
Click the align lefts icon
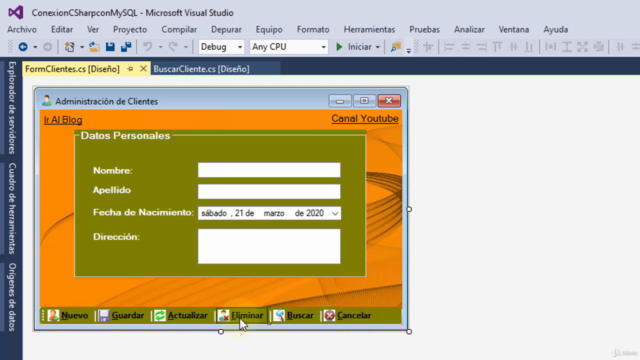click(x=449, y=47)
